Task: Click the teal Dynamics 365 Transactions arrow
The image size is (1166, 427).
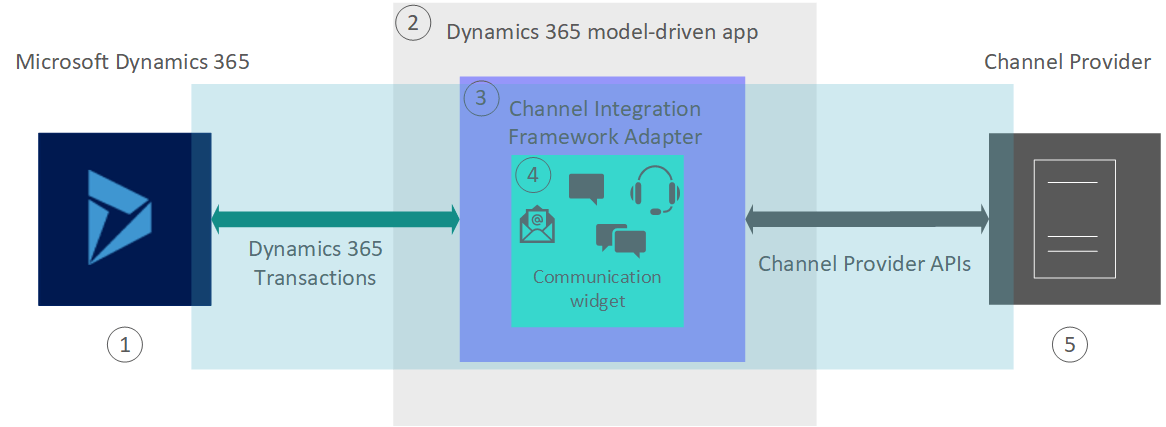Action: 335,218
